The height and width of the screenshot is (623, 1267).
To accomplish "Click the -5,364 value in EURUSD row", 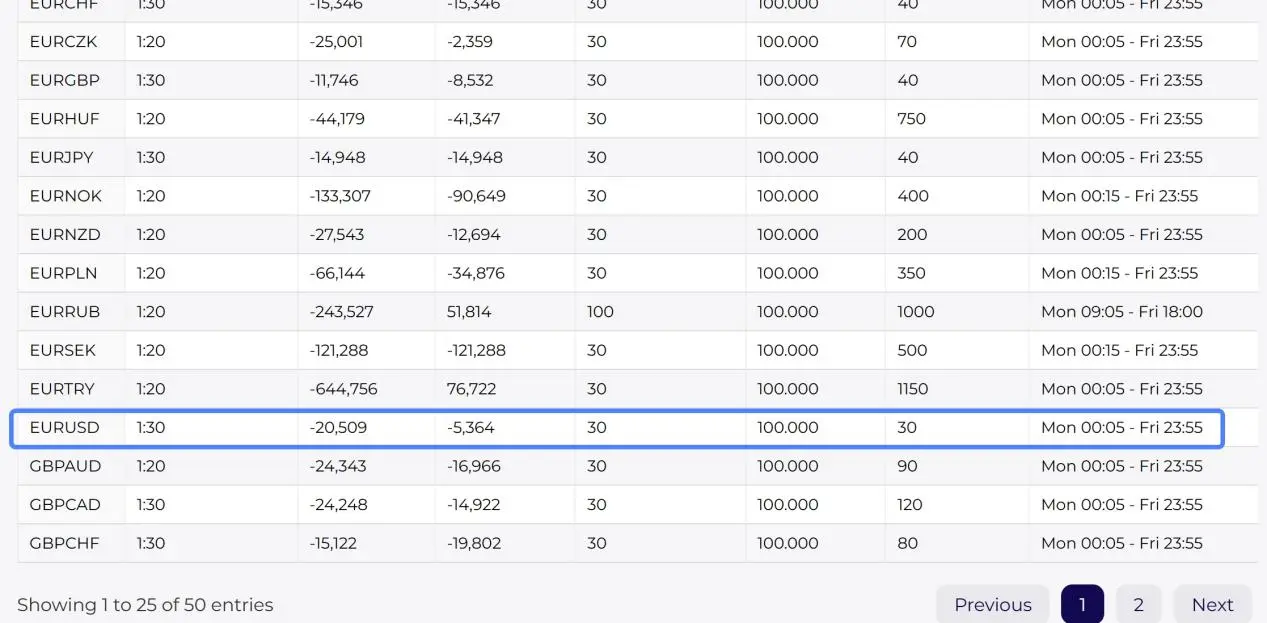I will click(x=471, y=427).
